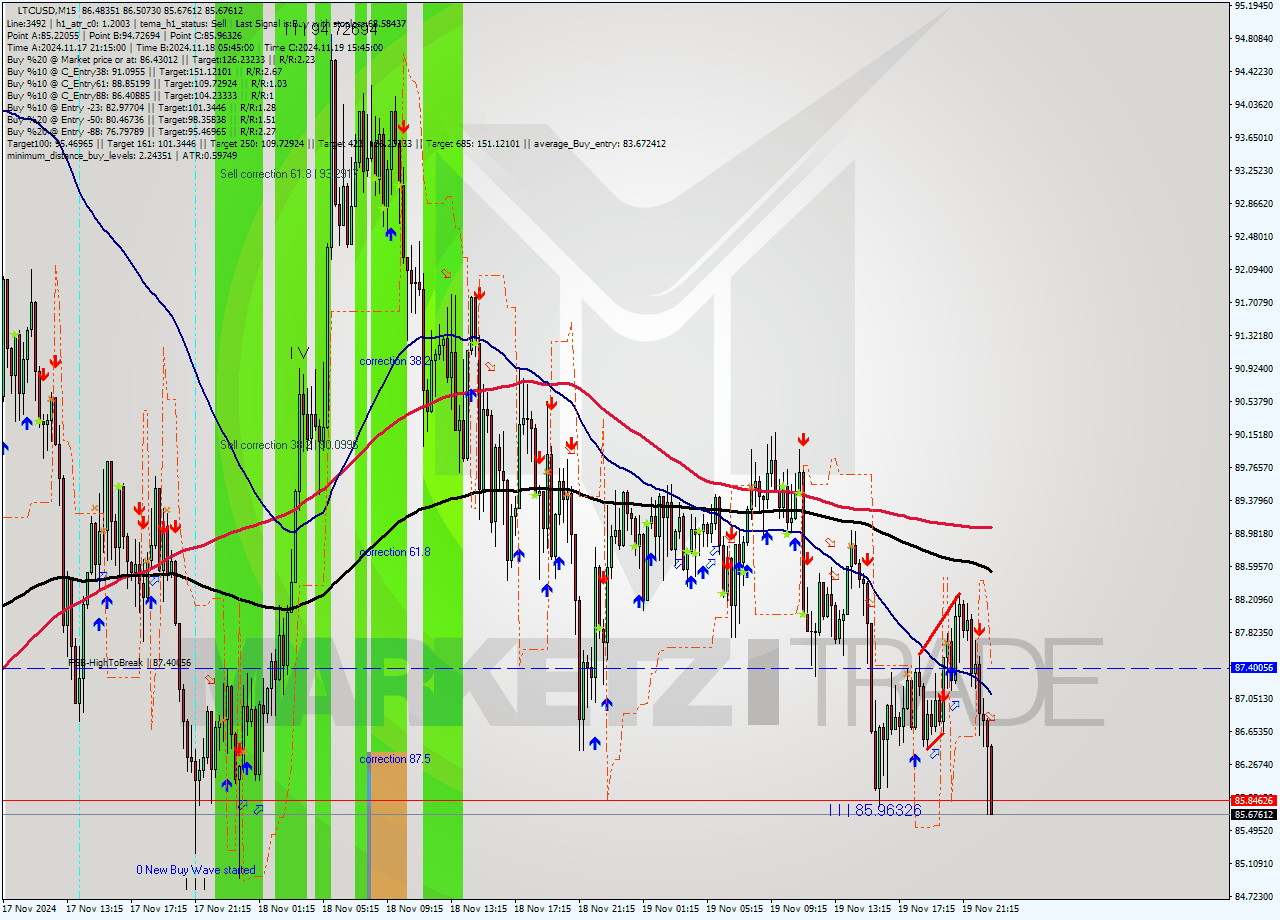This screenshot has width=1280, height=920.
Task: Click the 'correction 38.2' chart label
Action: coord(395,361)
